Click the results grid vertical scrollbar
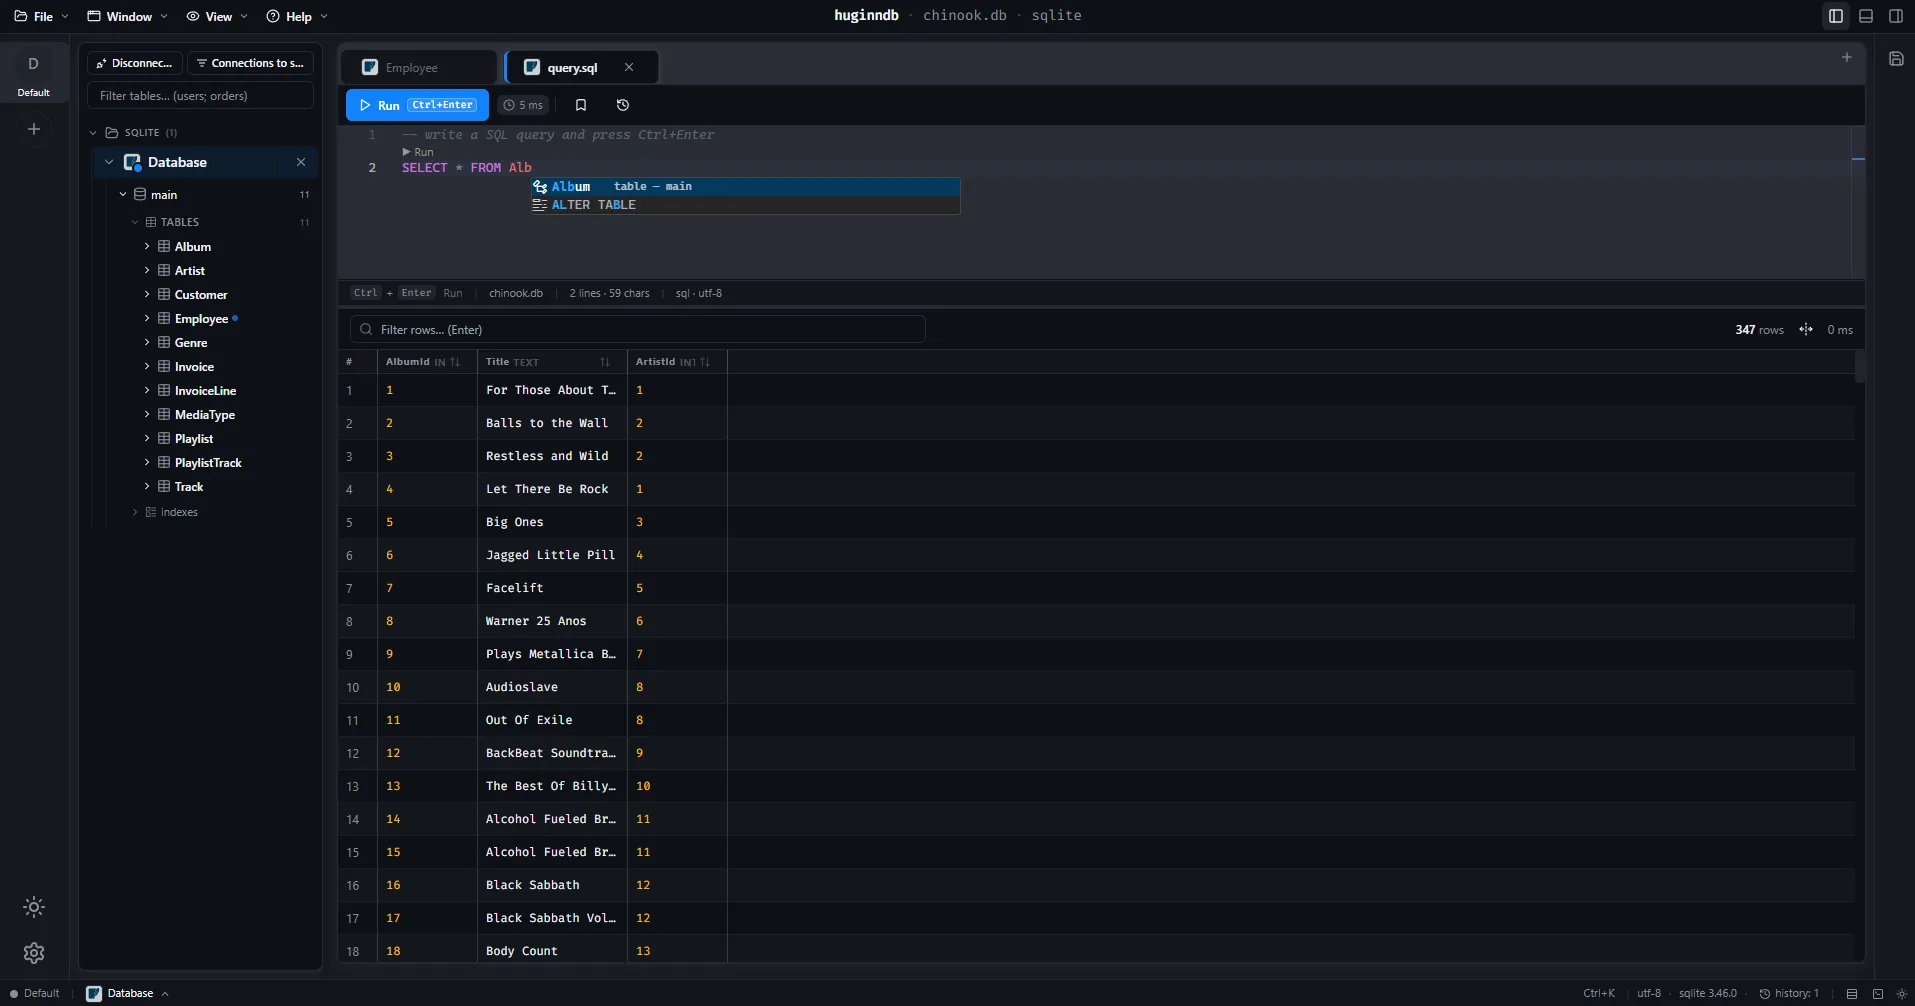The height and width of the screenshot is (1006, 1915). 1860,367
